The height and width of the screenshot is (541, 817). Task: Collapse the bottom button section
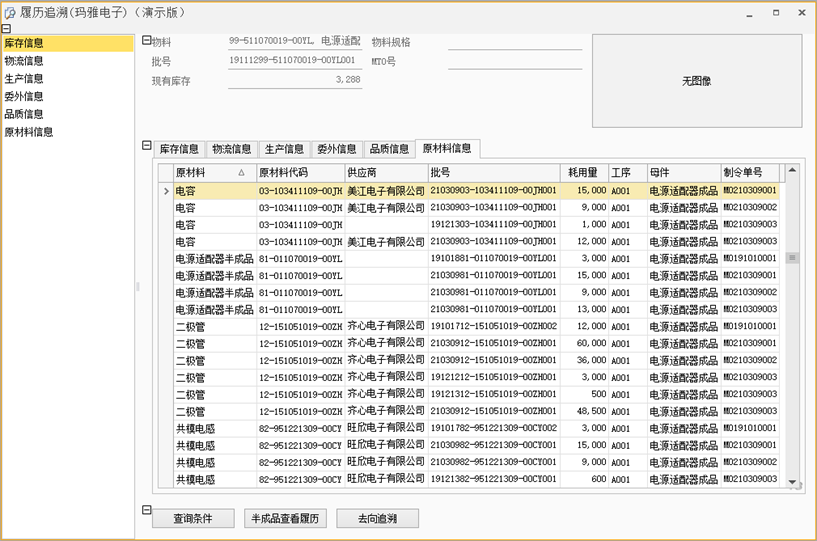click(146, 508)
